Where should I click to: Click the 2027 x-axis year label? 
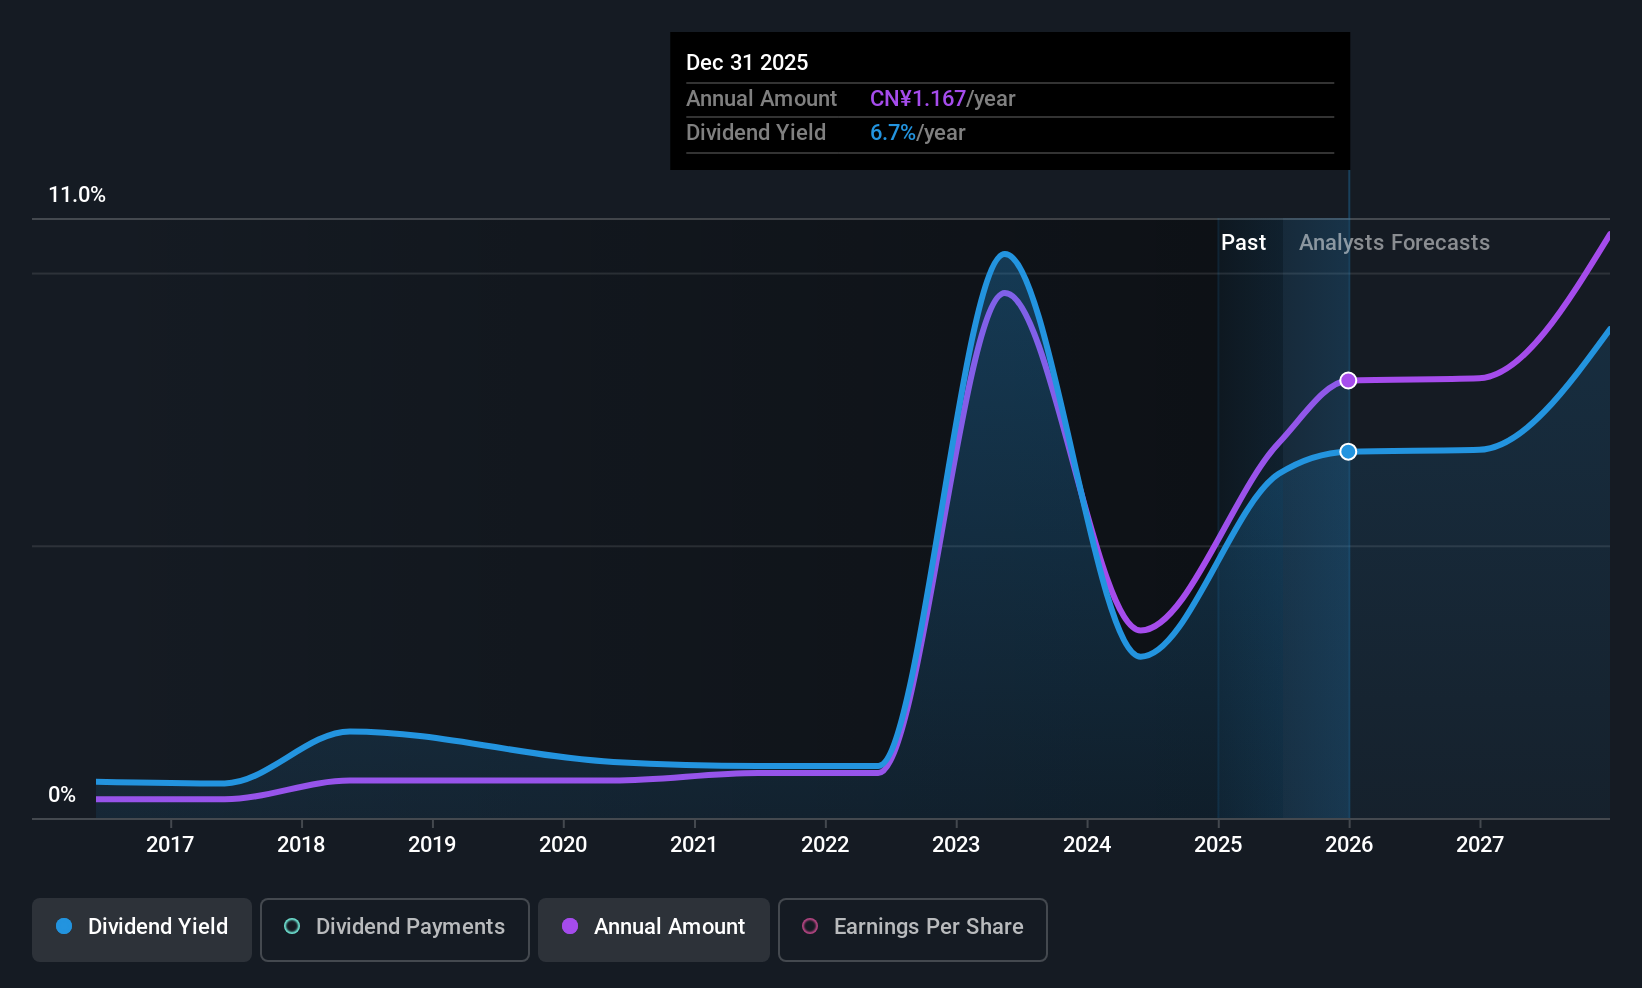1480,845
